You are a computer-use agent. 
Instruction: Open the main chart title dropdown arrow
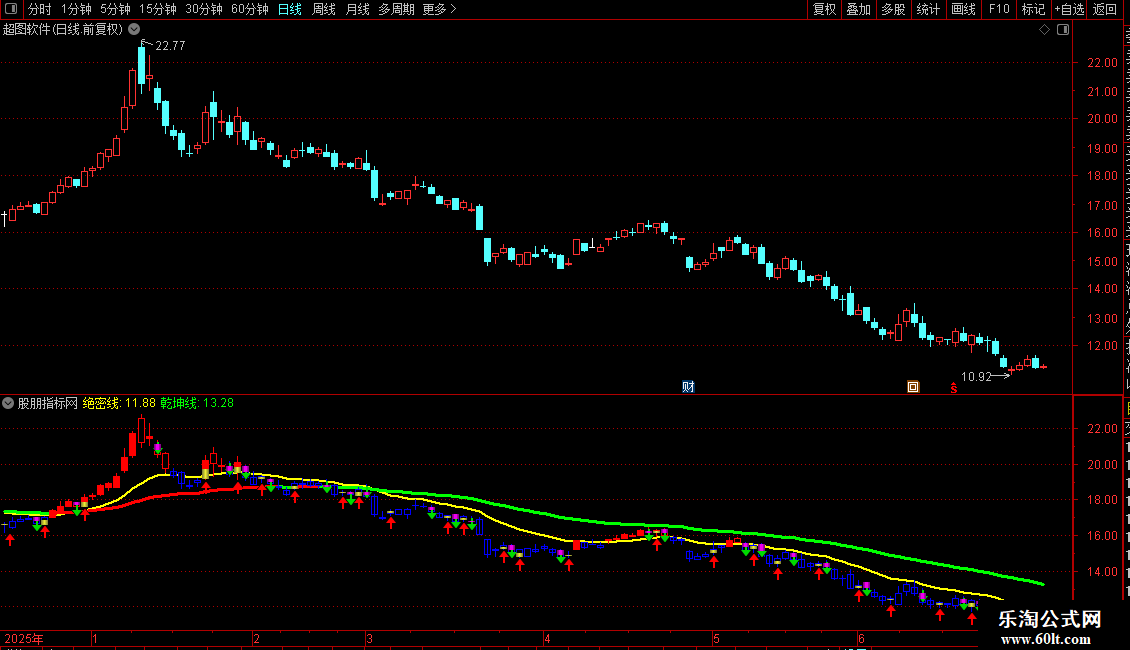point(134,29)
